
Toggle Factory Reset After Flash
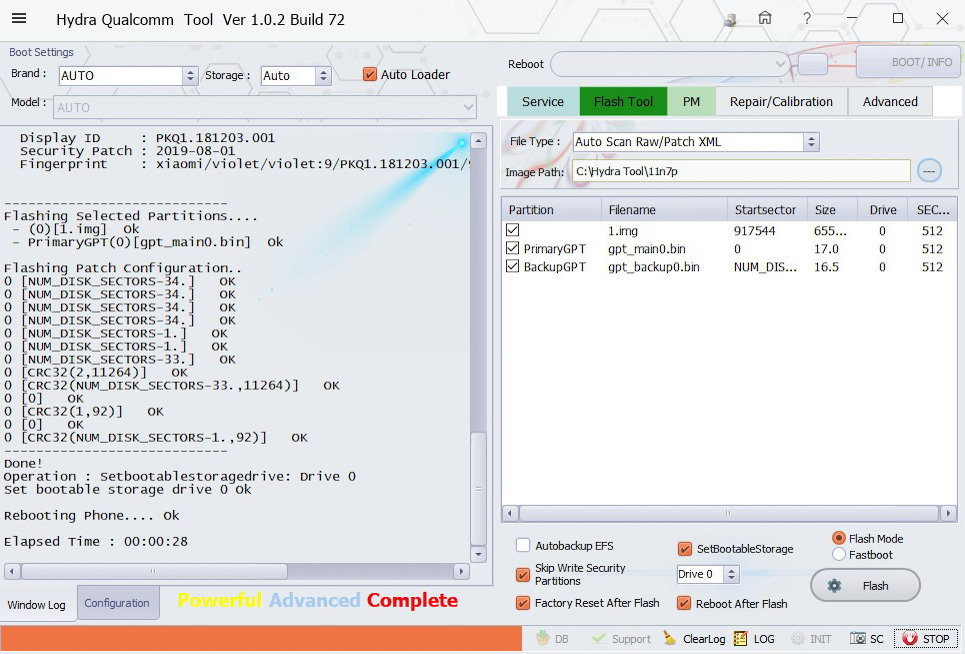(523, 603)
